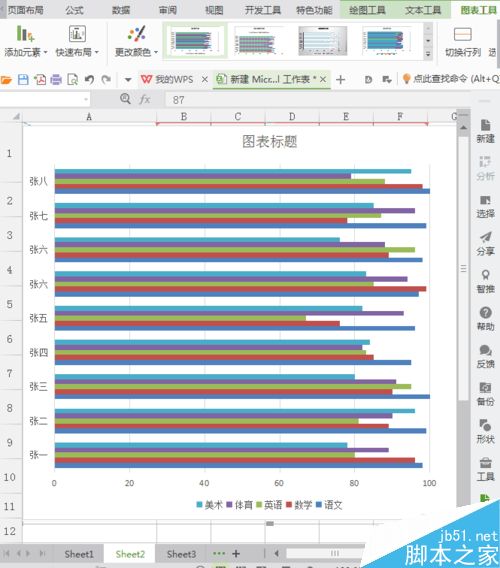Add a new sheet with plus button
500x568 pixels.
tap(236, 554)
